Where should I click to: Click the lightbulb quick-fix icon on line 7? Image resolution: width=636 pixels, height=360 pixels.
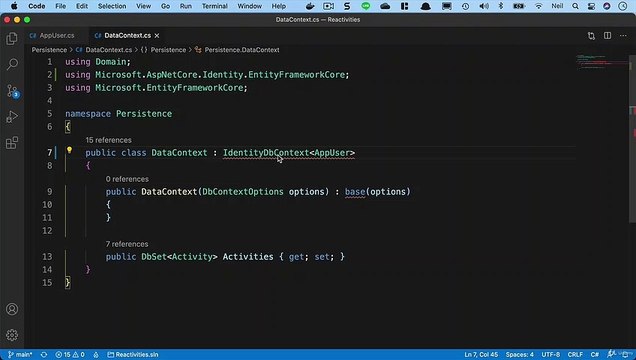coord(69,150)
